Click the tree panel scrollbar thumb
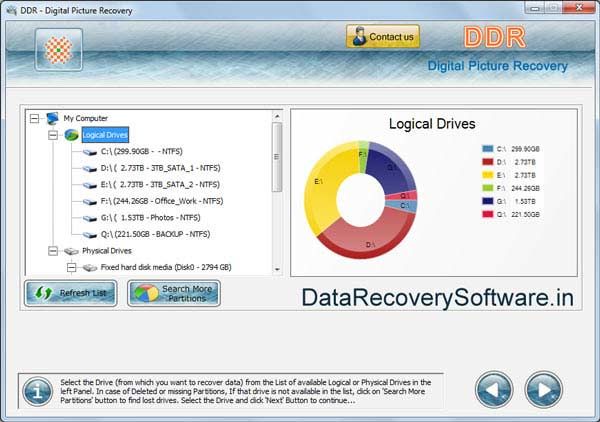This screenshot has width=600, height=422. tap(277, 157)
